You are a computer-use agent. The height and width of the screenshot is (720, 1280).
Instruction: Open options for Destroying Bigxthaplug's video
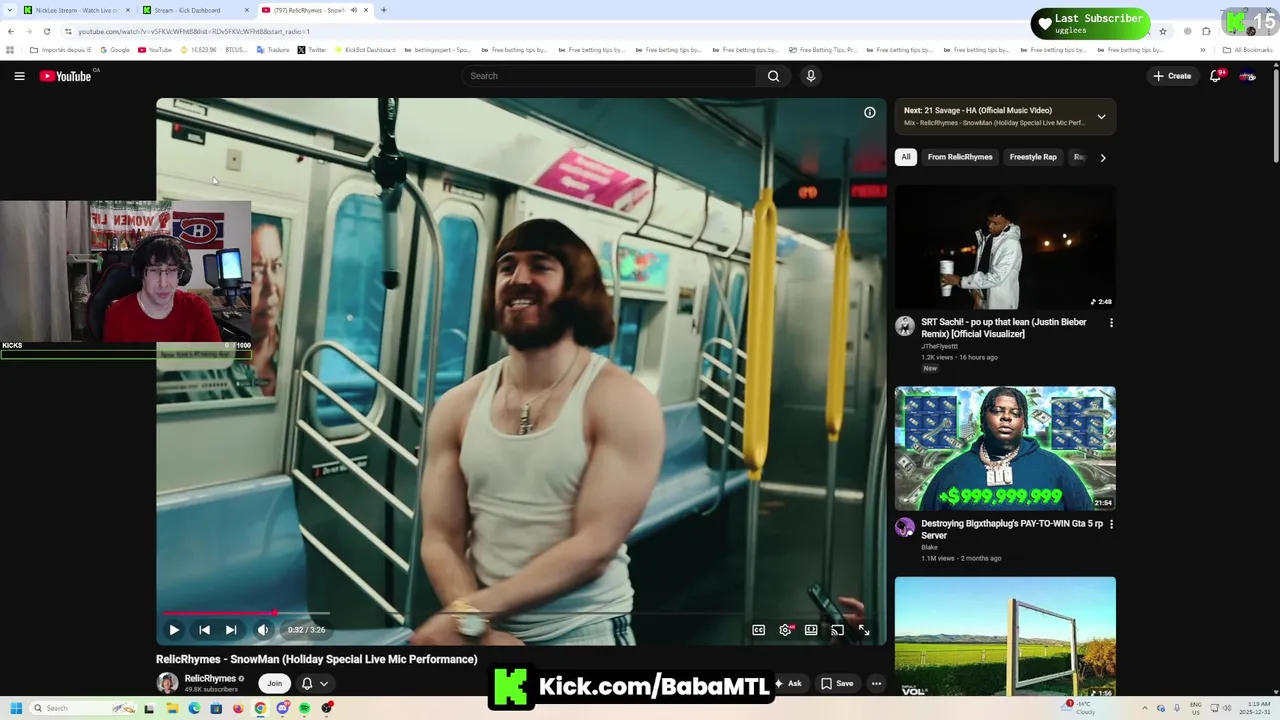(1111, 524)
